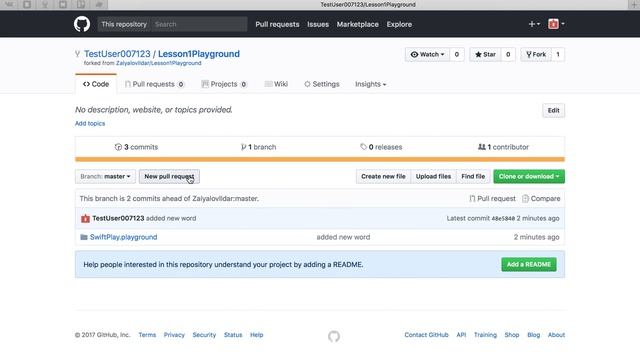Viewport: 640px width, 360px height.
Task: Open the Clone or download dropdown
Action: point(529,176)
